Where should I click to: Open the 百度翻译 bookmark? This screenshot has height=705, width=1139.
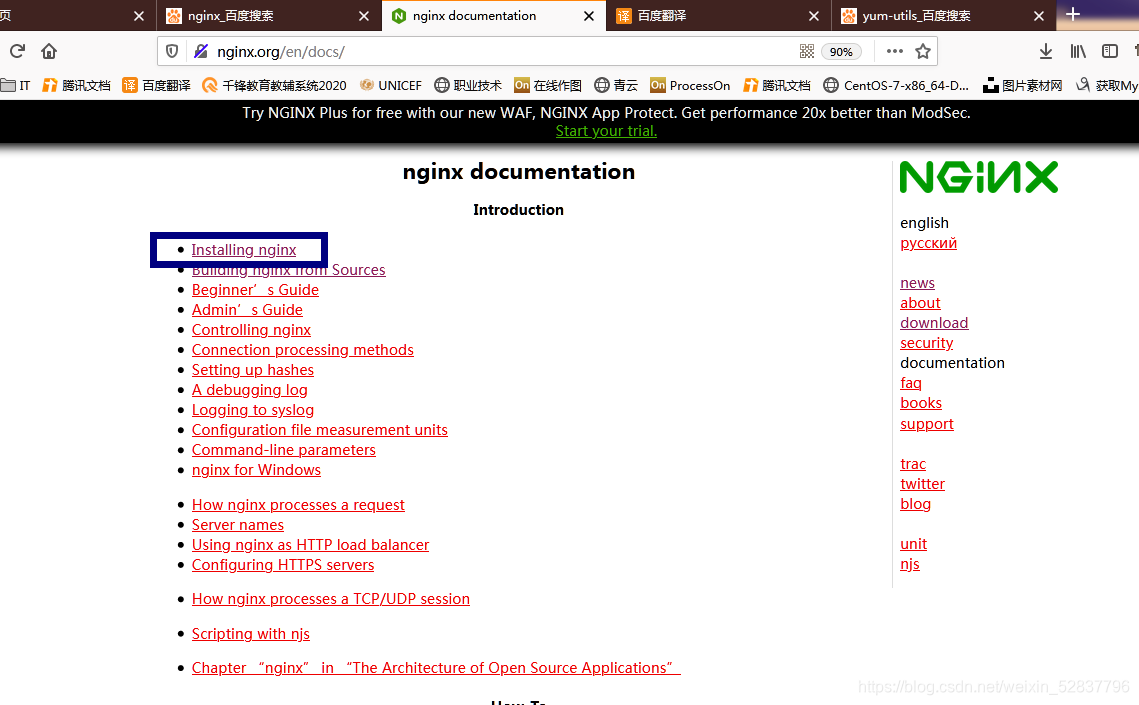[x=156, y=86]
